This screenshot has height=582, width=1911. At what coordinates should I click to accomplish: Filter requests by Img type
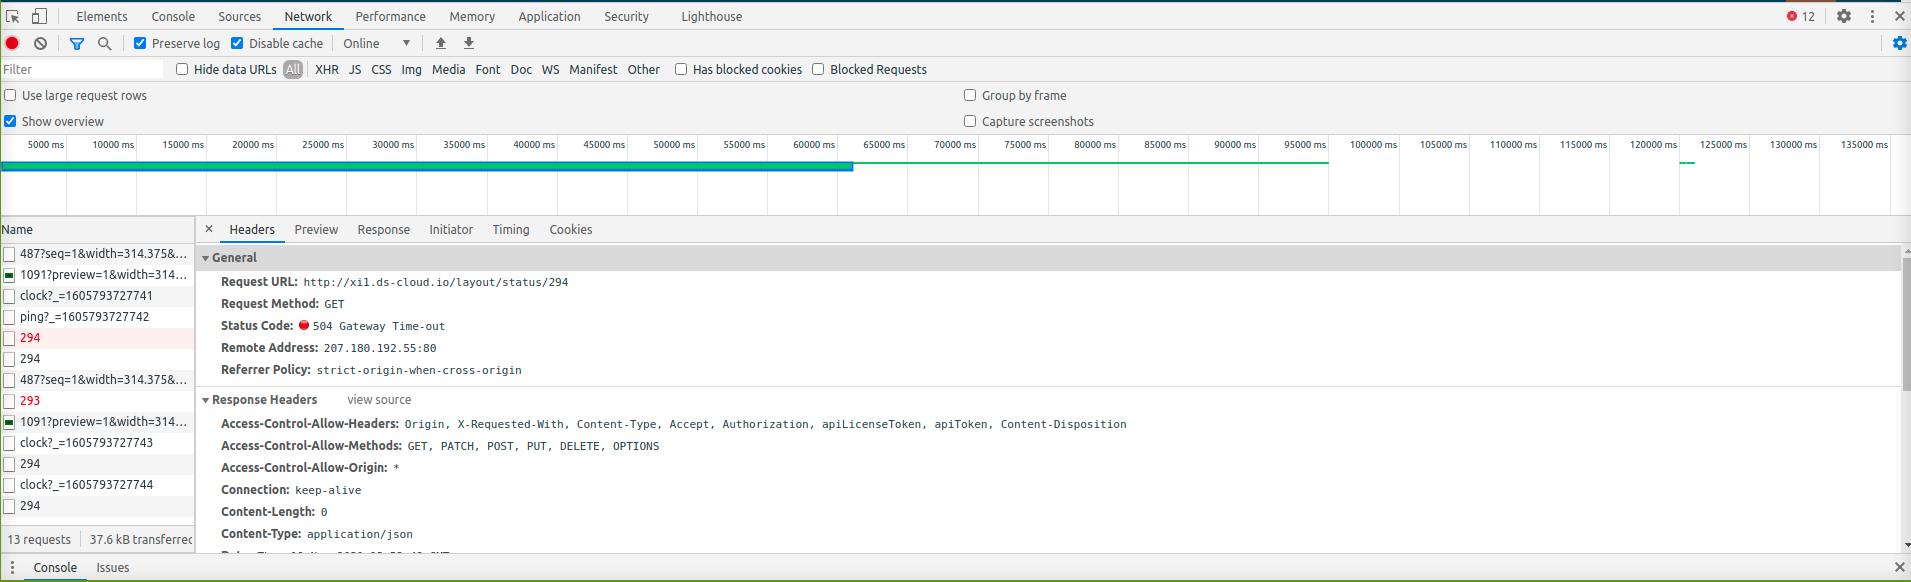click(412, 69)
